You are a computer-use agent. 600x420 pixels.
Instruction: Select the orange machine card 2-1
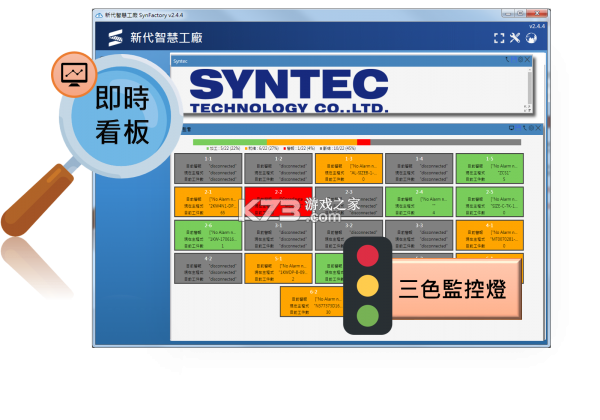click(x=208, y=202)
